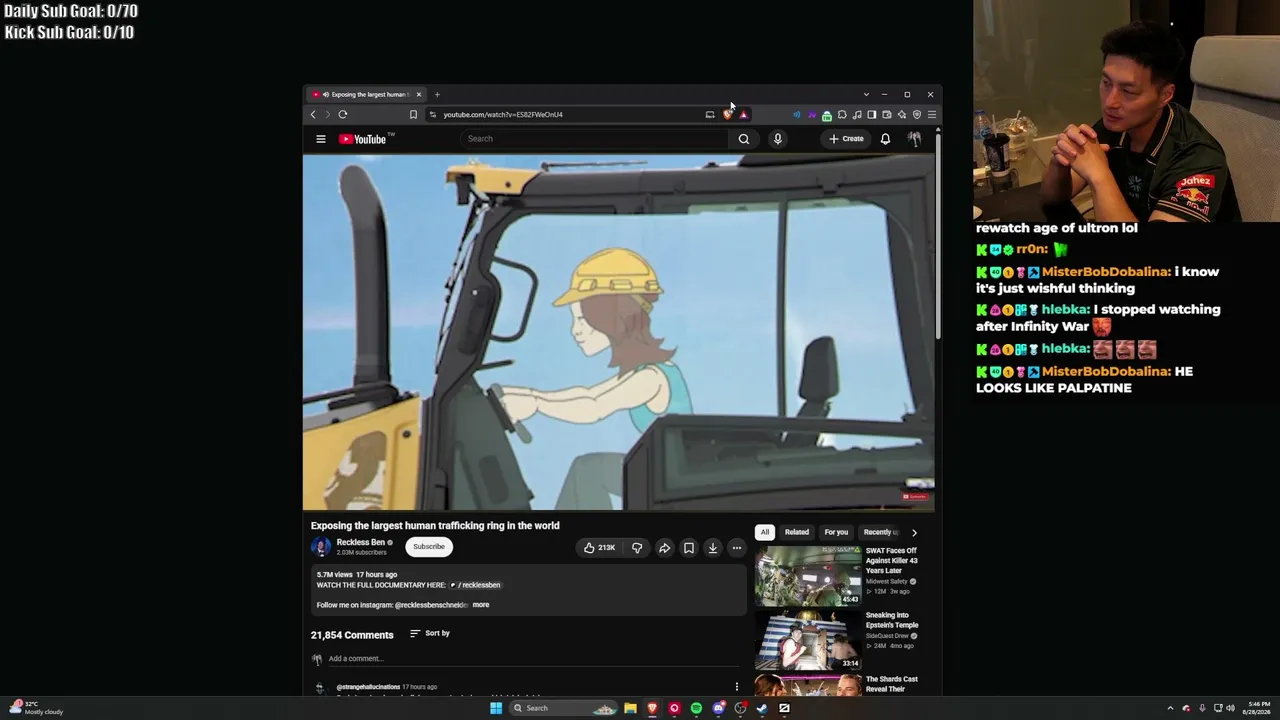Open the Brave browser taskbar icon
The width and height of the screenshot is (1280, 720).
point(652,708)
